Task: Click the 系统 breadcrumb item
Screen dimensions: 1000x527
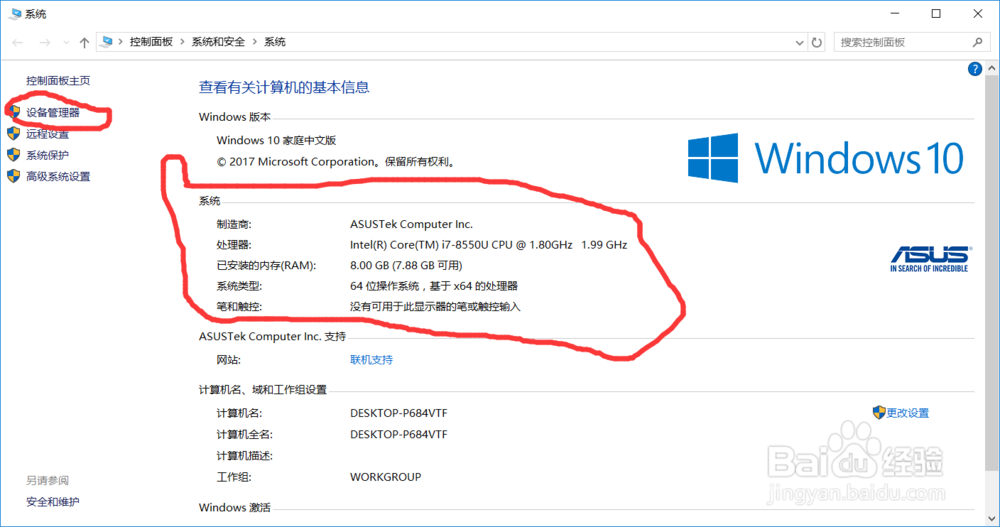Action: coord(275,41)
